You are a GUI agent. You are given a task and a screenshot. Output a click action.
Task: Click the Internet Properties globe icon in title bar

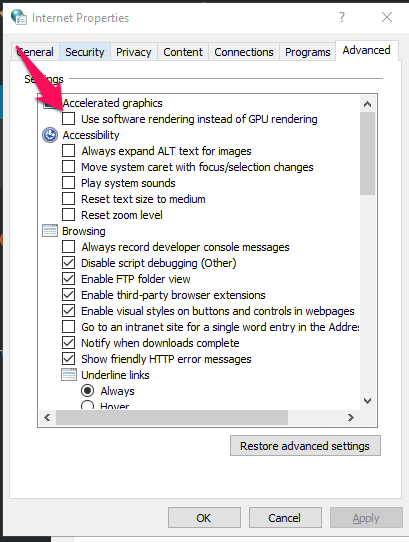18,17
